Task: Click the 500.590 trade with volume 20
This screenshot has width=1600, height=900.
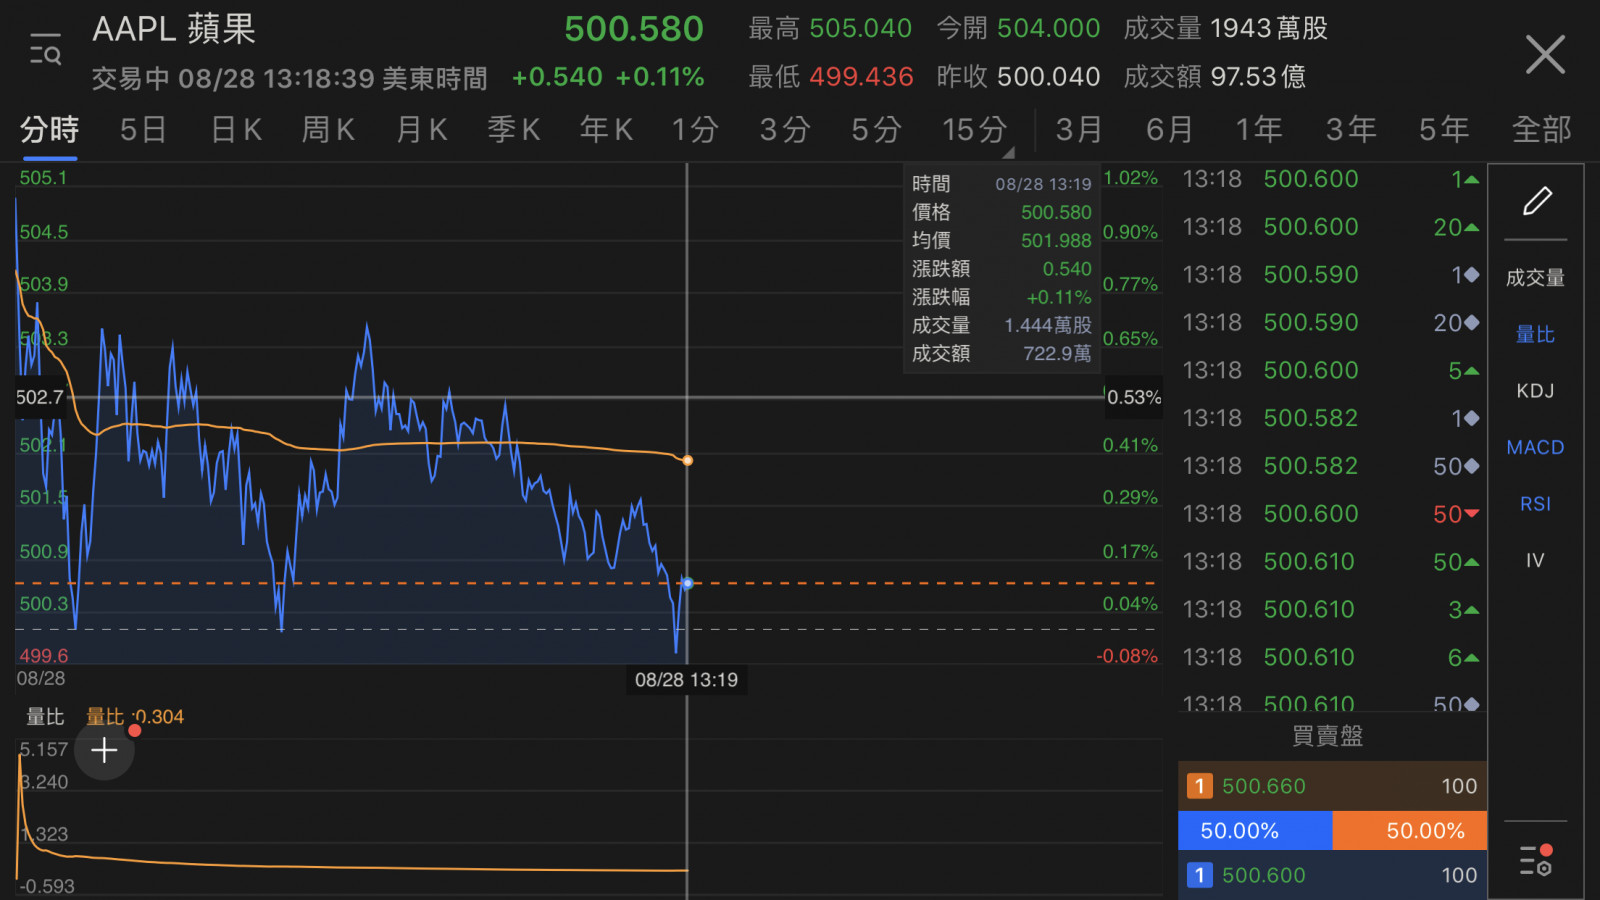Action: [1331, 323]
